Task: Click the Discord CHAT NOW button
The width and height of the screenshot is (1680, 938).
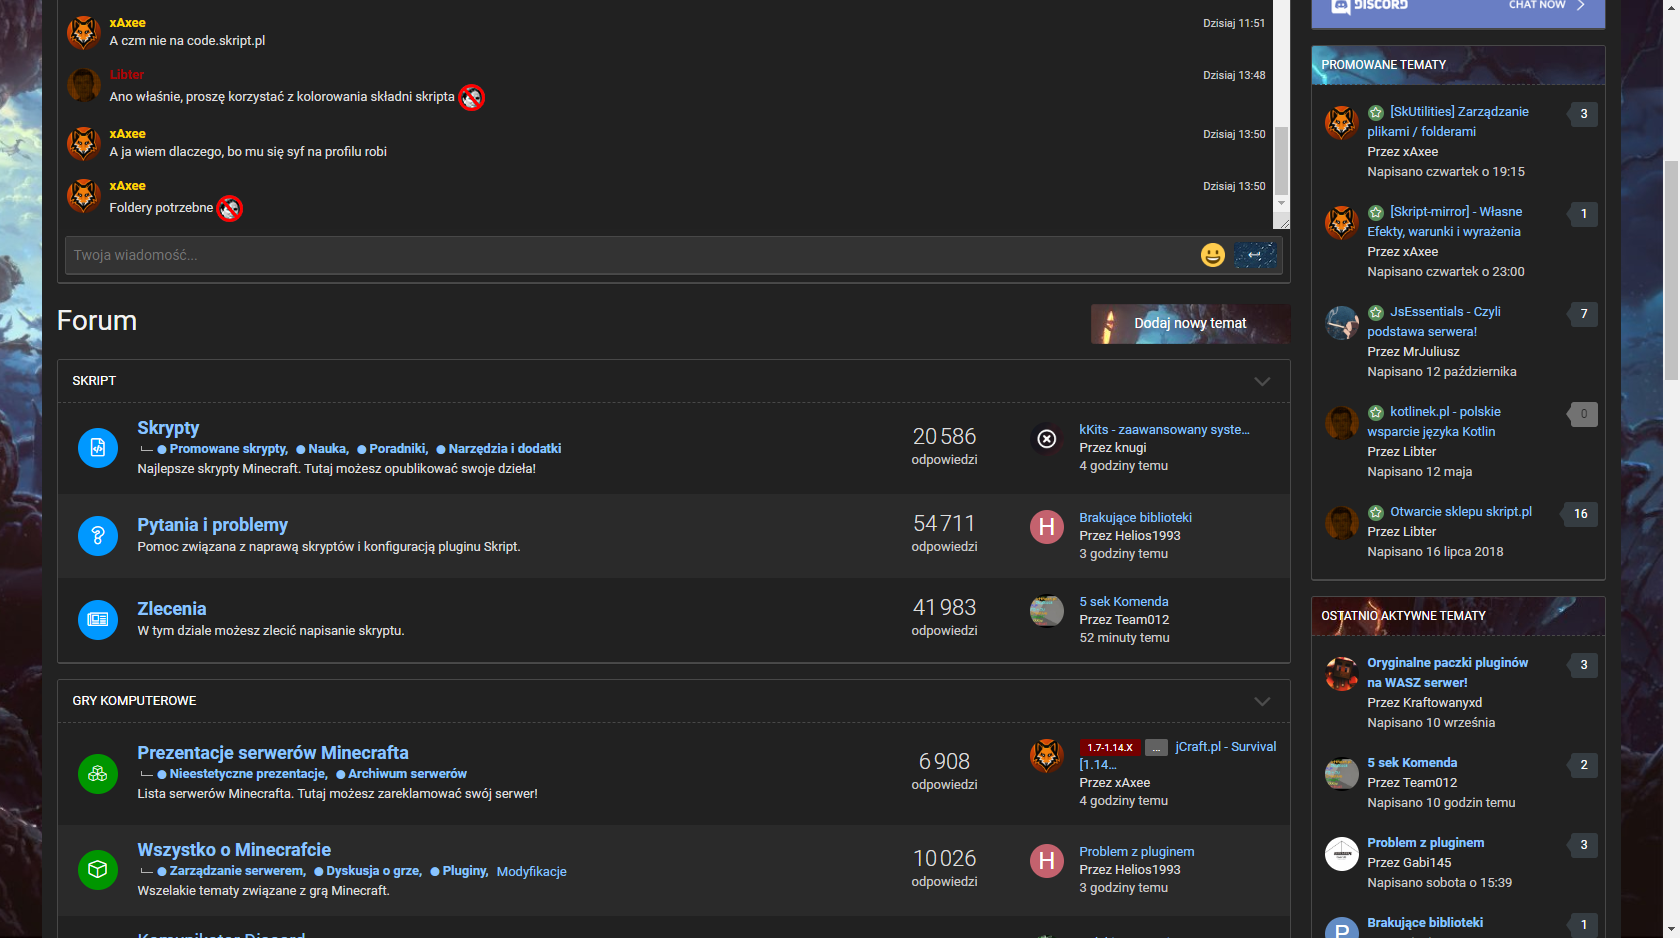Action: click(x=1546, y=5)
